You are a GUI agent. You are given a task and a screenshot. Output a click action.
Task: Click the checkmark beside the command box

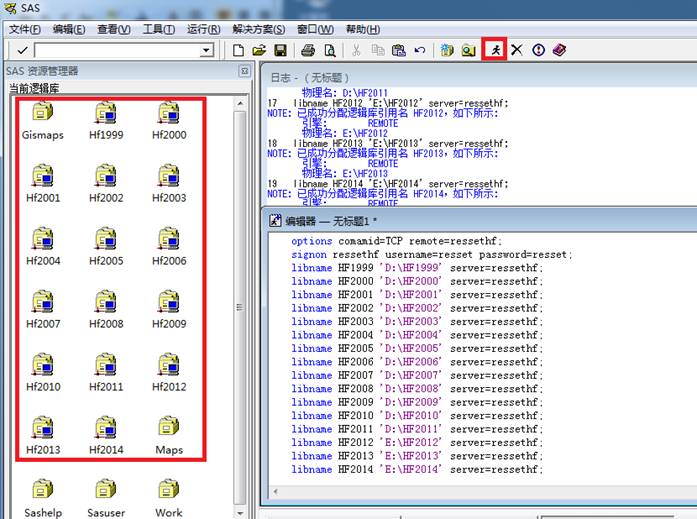tap(22, 50)
